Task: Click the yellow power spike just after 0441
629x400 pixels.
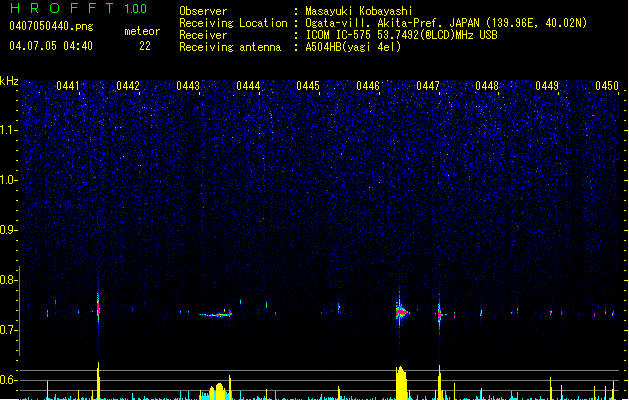Action: pos(98,381)
